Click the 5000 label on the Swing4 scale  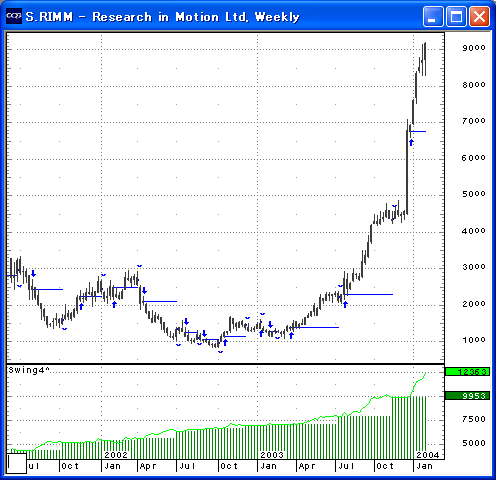click(474, 443)
